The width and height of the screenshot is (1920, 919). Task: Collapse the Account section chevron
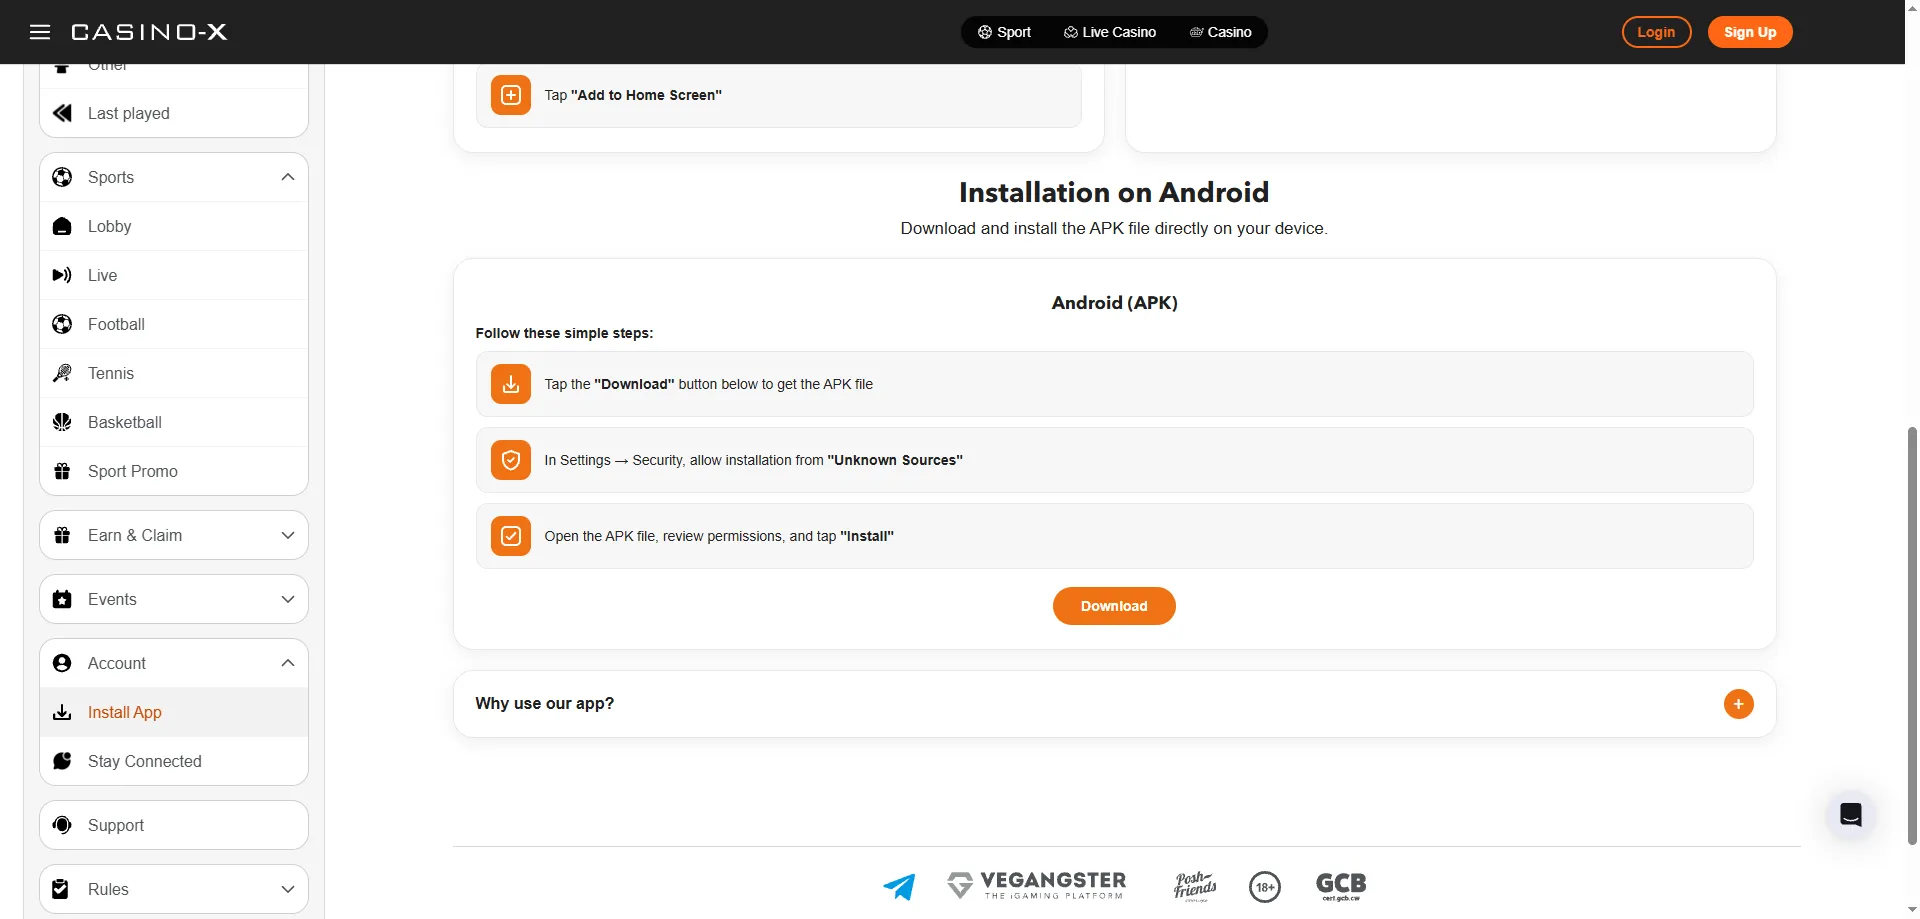288,663
